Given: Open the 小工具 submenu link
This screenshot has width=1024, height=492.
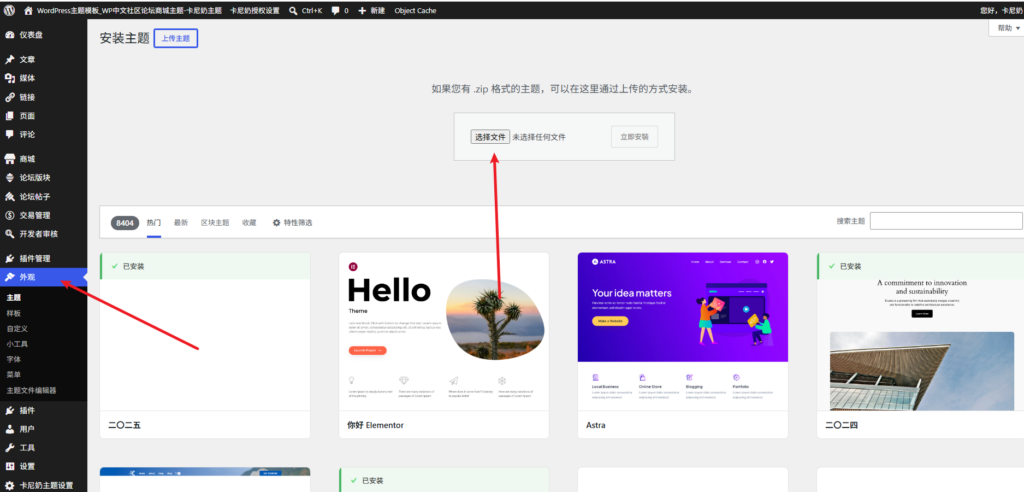Looking at the screenshot, I should (x=17, y=344).
